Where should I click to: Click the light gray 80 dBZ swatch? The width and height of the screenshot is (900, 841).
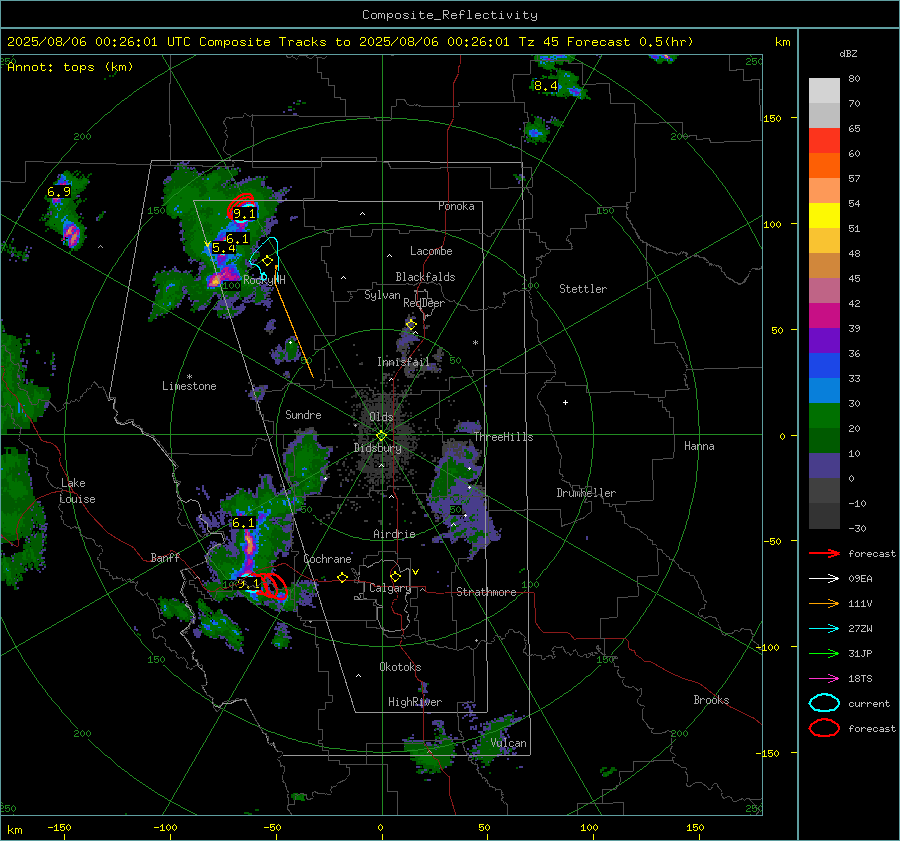coord(824,90)
